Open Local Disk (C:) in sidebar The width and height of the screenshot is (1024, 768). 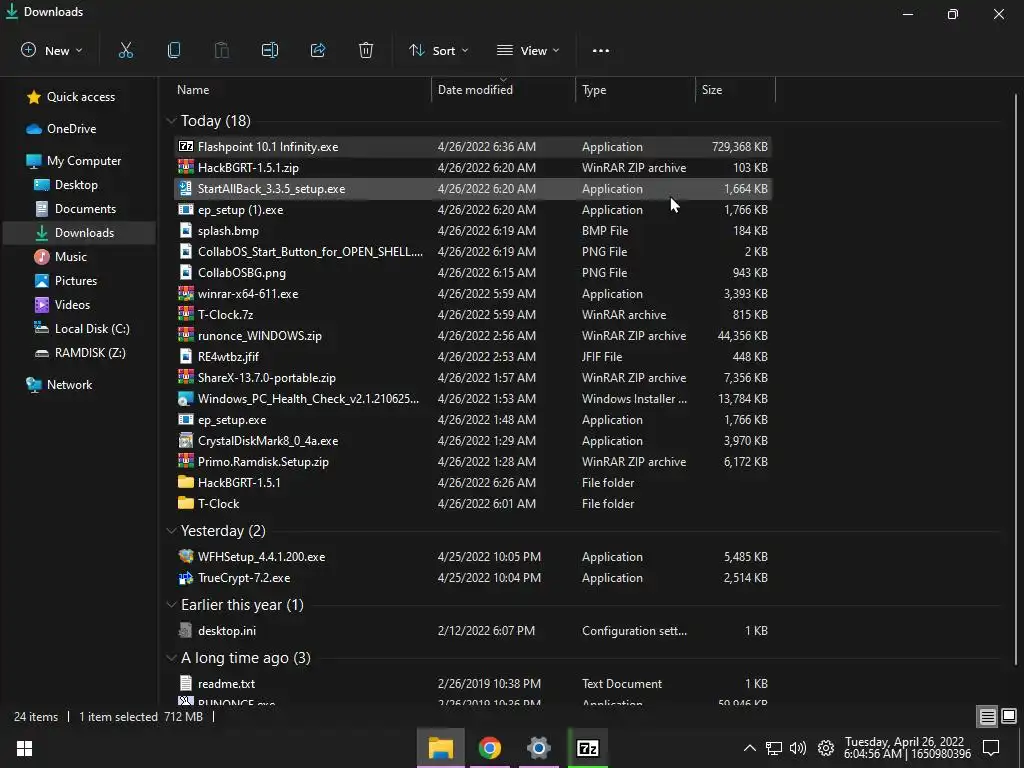point(82,328)
